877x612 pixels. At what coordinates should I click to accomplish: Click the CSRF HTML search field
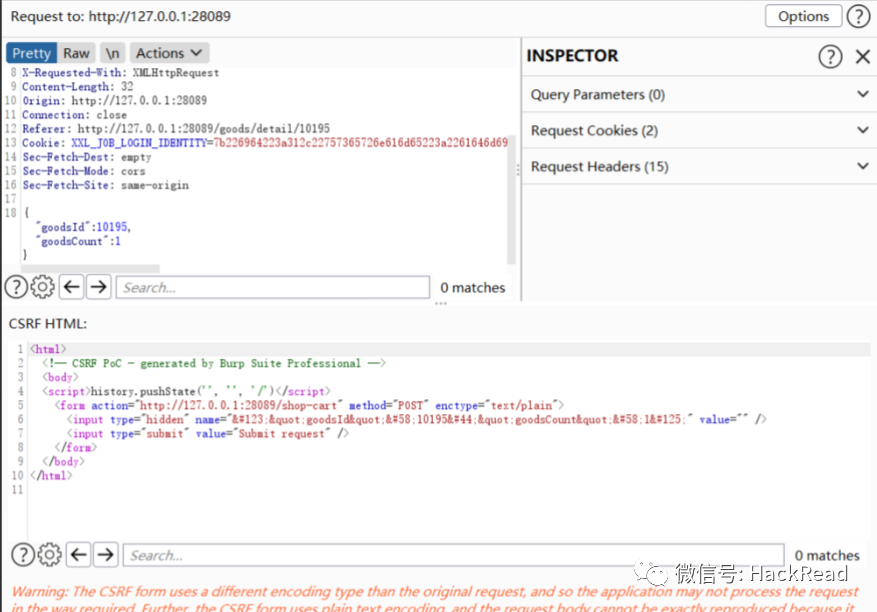tap(453, 555)
